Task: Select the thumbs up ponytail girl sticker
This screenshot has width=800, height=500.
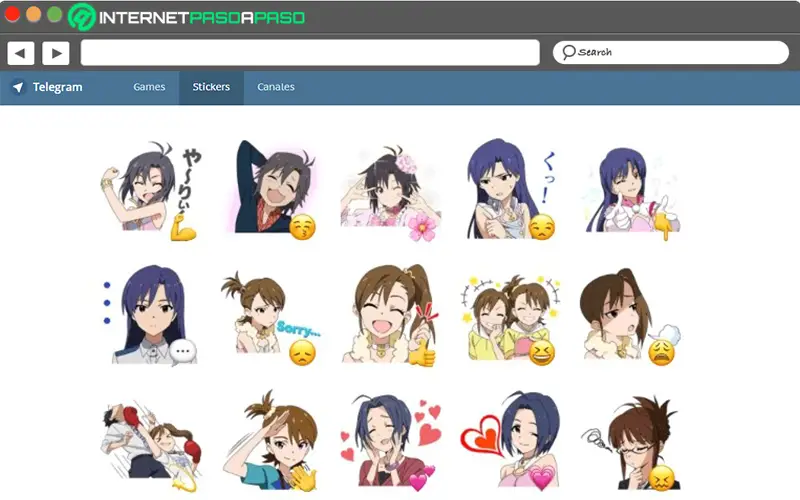Action: point(390,315)
